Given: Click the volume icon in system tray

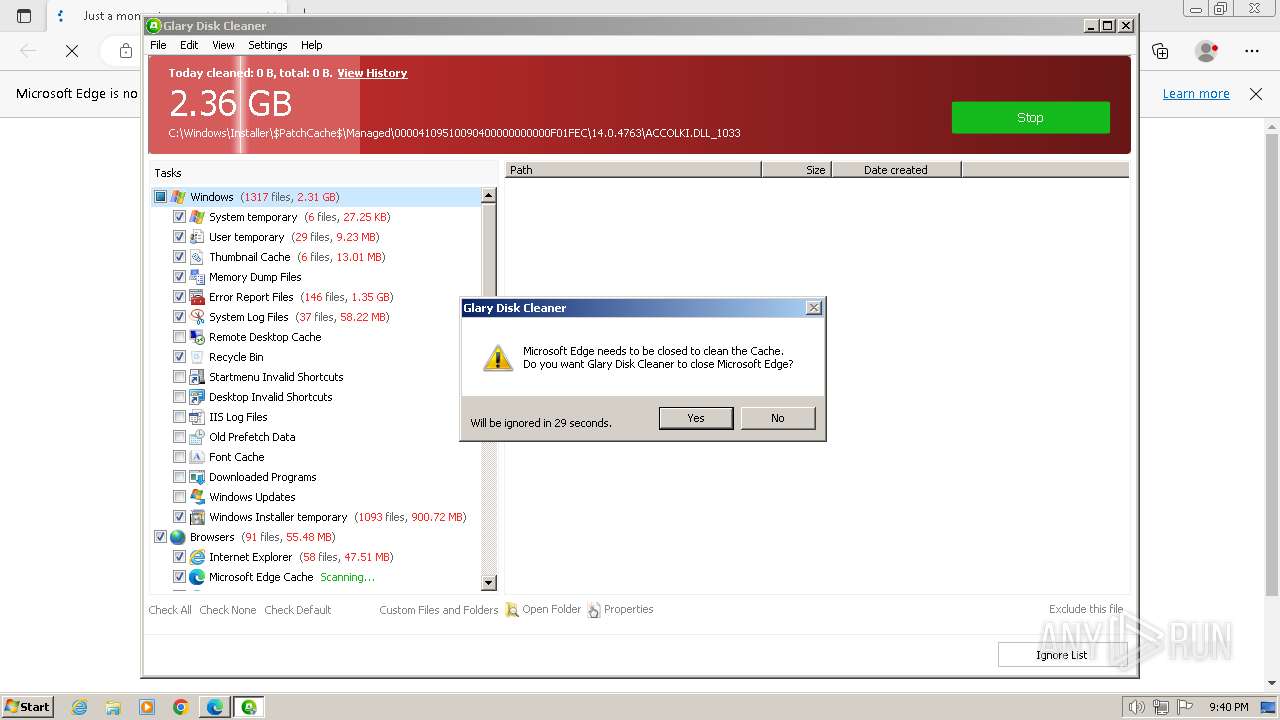Looking at the screenshot, I should pyautogui.click(x=1137, y=707).
